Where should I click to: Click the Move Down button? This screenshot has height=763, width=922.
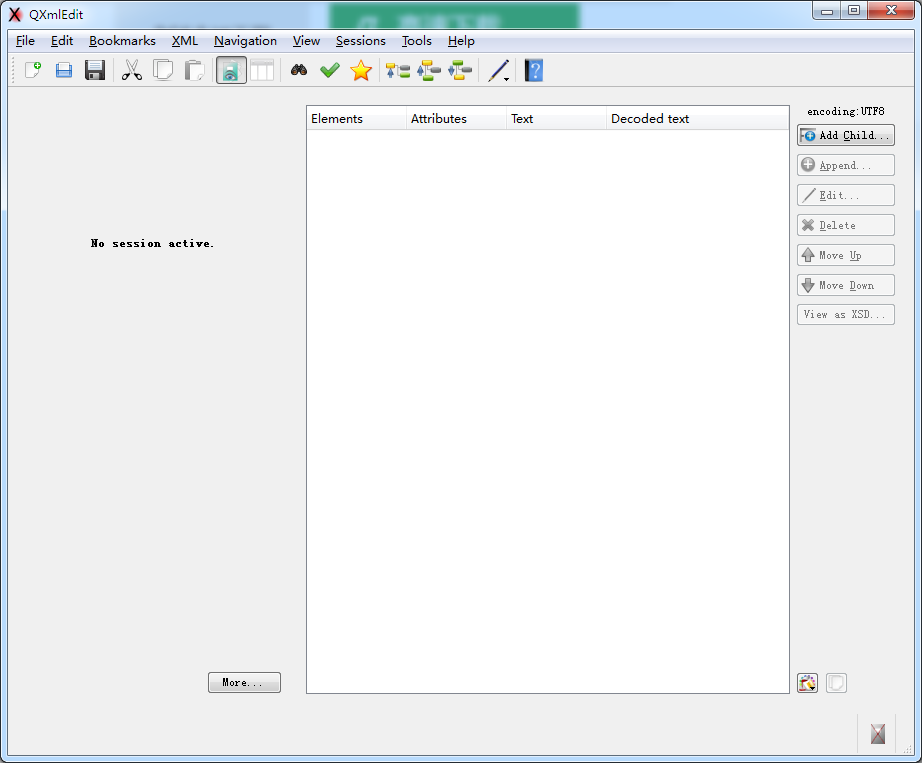click(846, 285)
